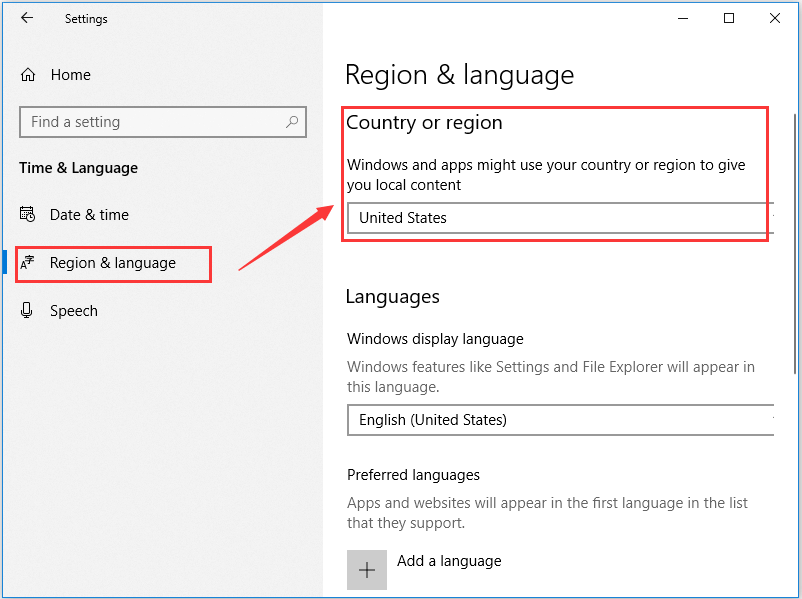Select Region & language from the sidebar

113,263
